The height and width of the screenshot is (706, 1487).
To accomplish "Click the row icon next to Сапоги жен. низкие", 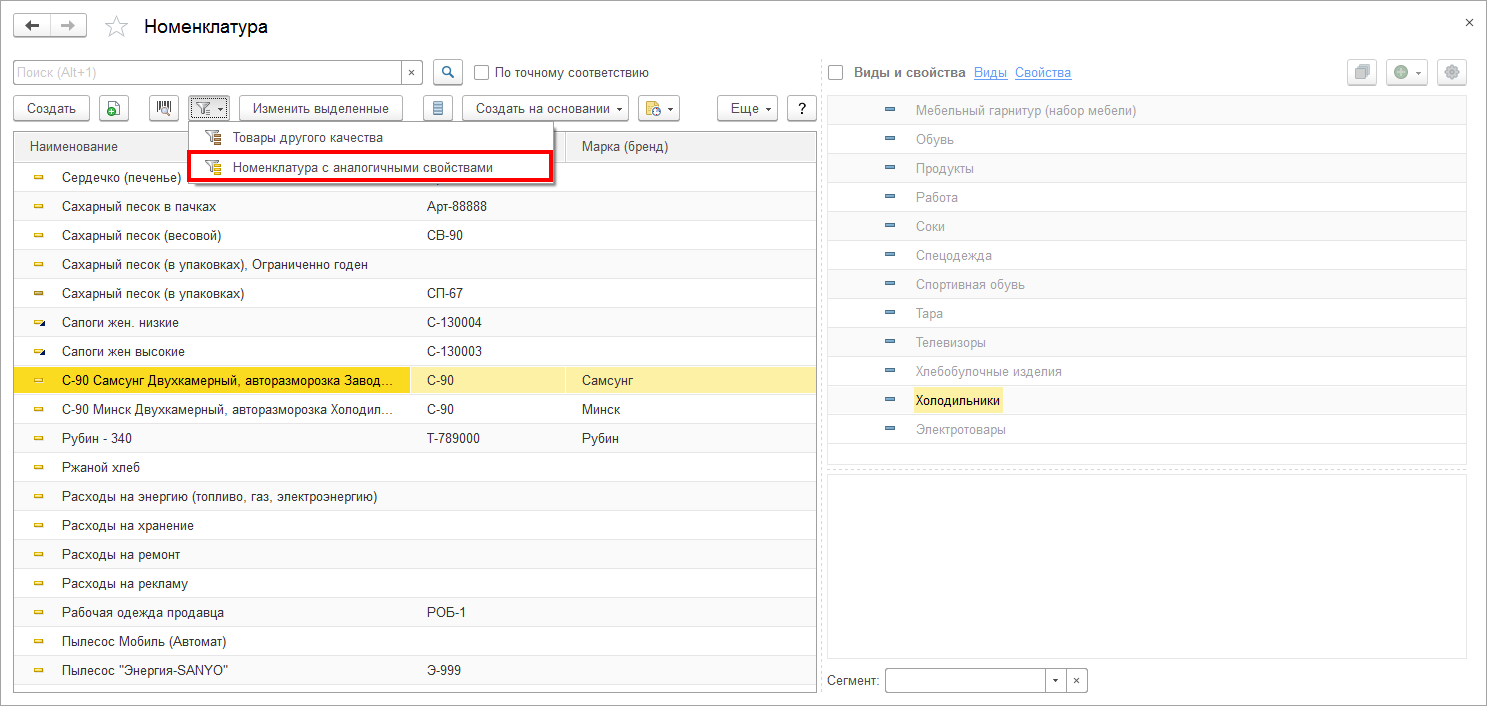I will [39, 323].
